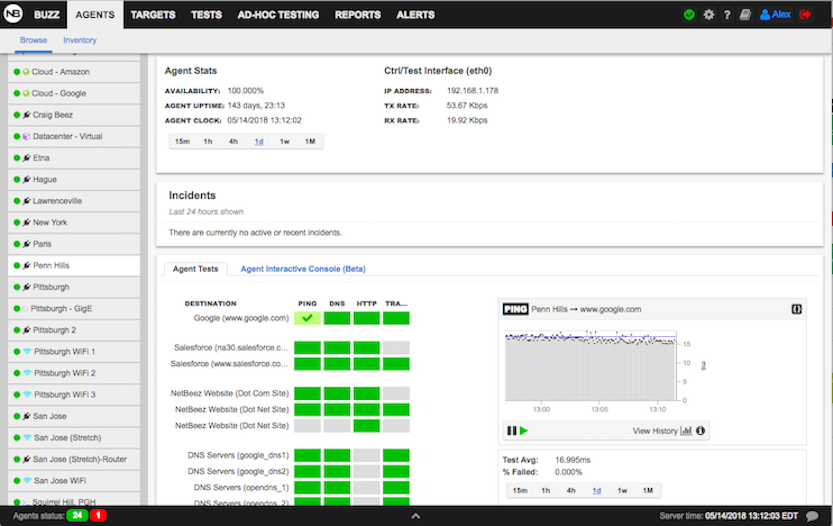
Task: Click the green 24 agents status badge
Action: pyautogui.click(x=78, y=515)
